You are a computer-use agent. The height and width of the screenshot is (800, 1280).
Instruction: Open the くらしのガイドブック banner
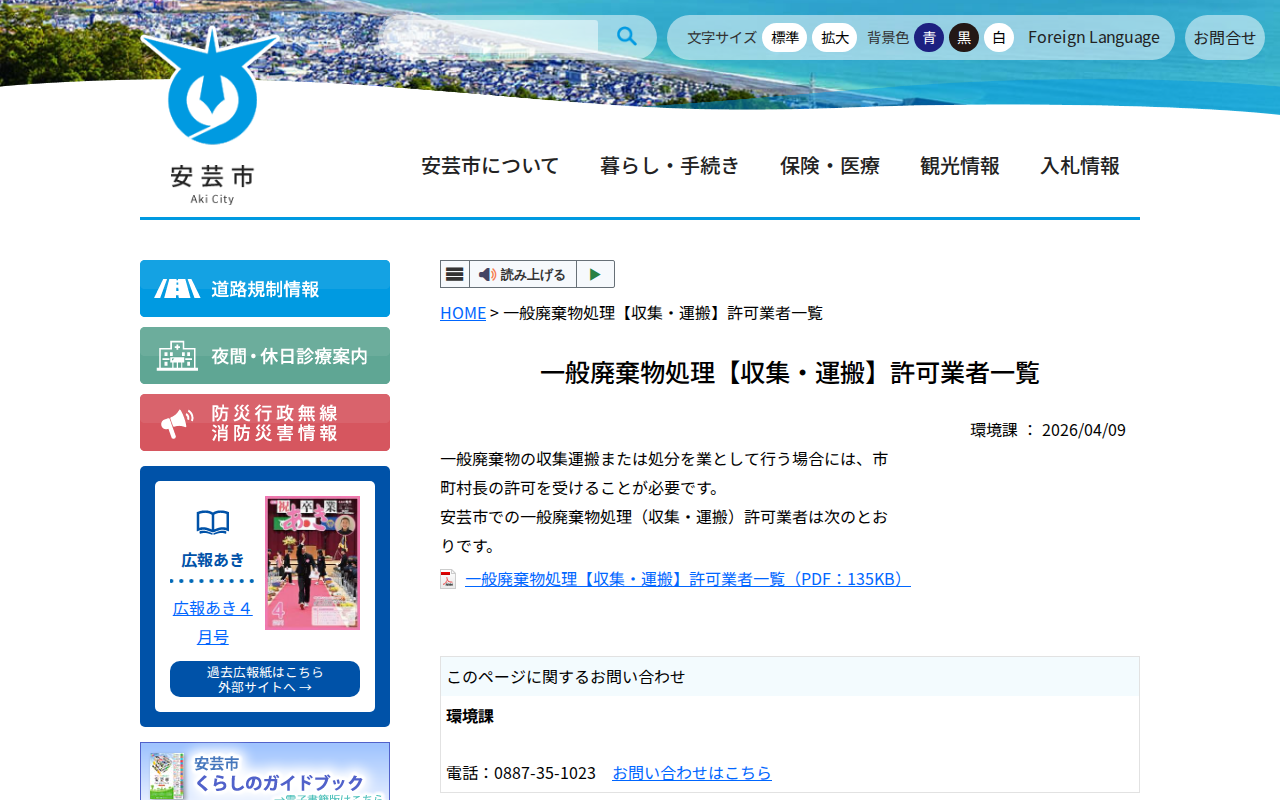pos(265,771)
